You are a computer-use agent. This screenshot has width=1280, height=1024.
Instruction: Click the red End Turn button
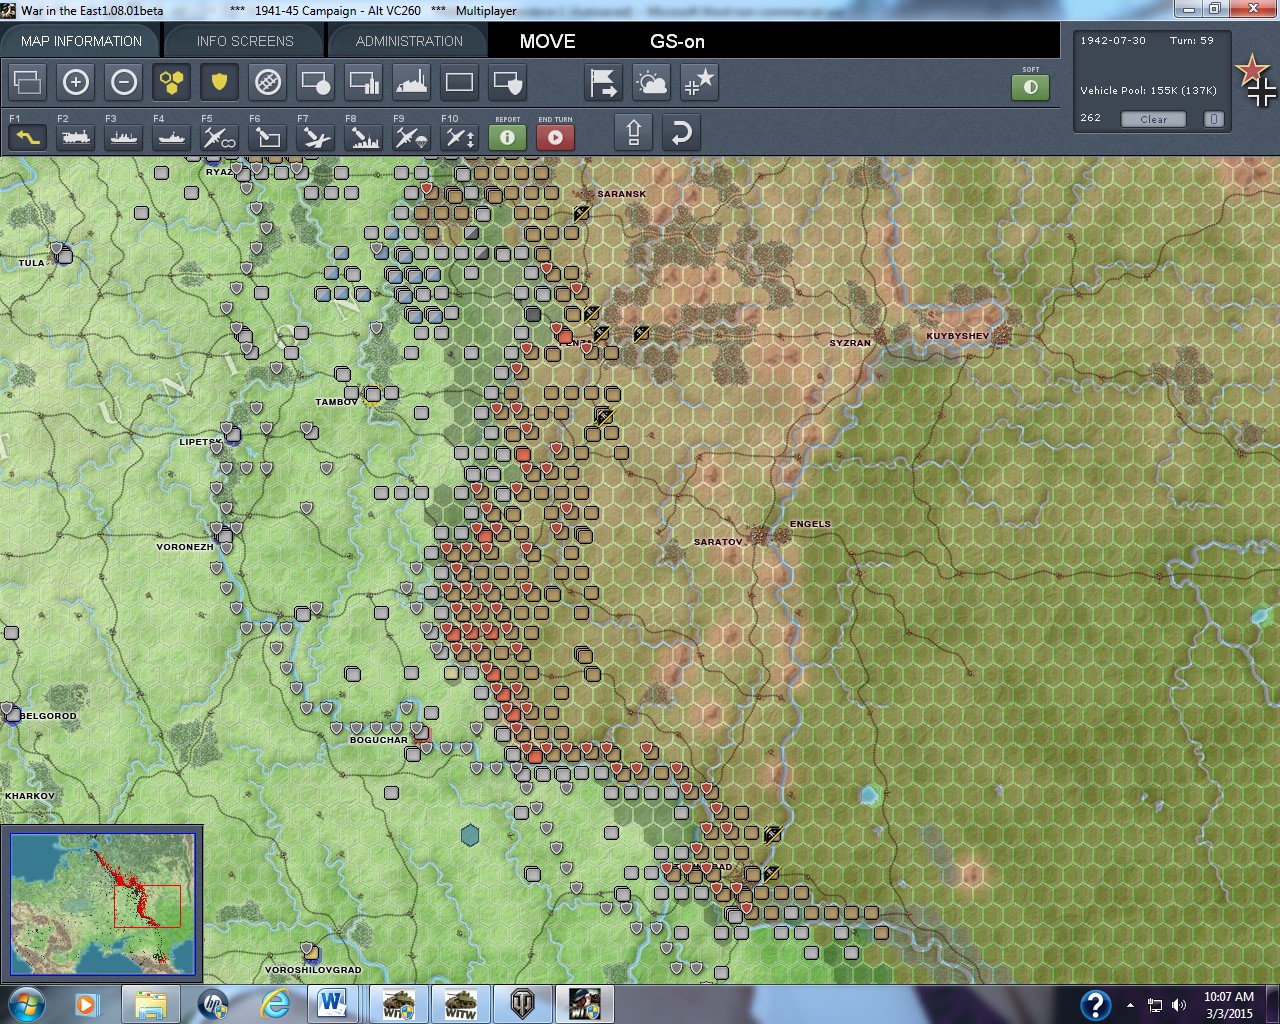click(556, 136)
